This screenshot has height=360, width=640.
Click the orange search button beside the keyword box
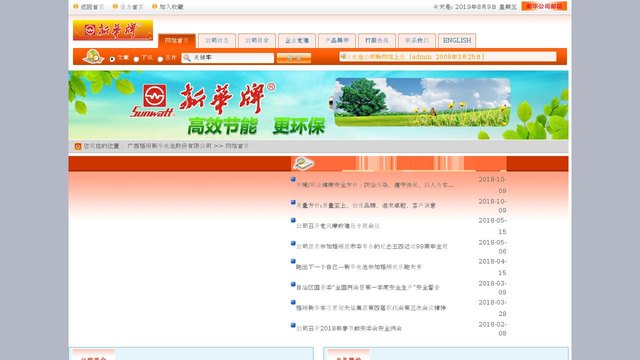coord(293,58)
